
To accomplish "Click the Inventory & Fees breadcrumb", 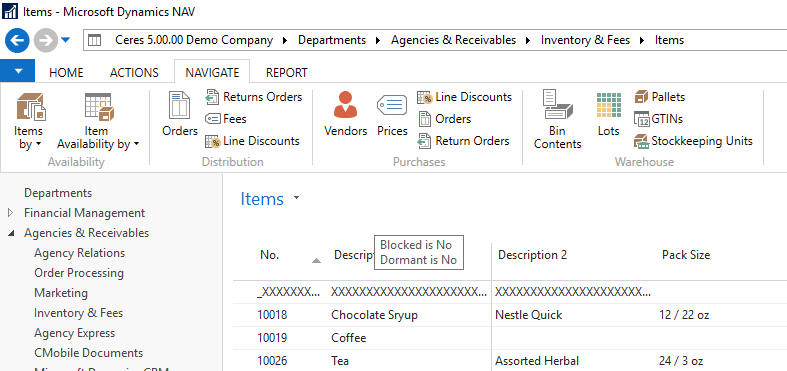I will pyautogui.click(x=585, y=40).
